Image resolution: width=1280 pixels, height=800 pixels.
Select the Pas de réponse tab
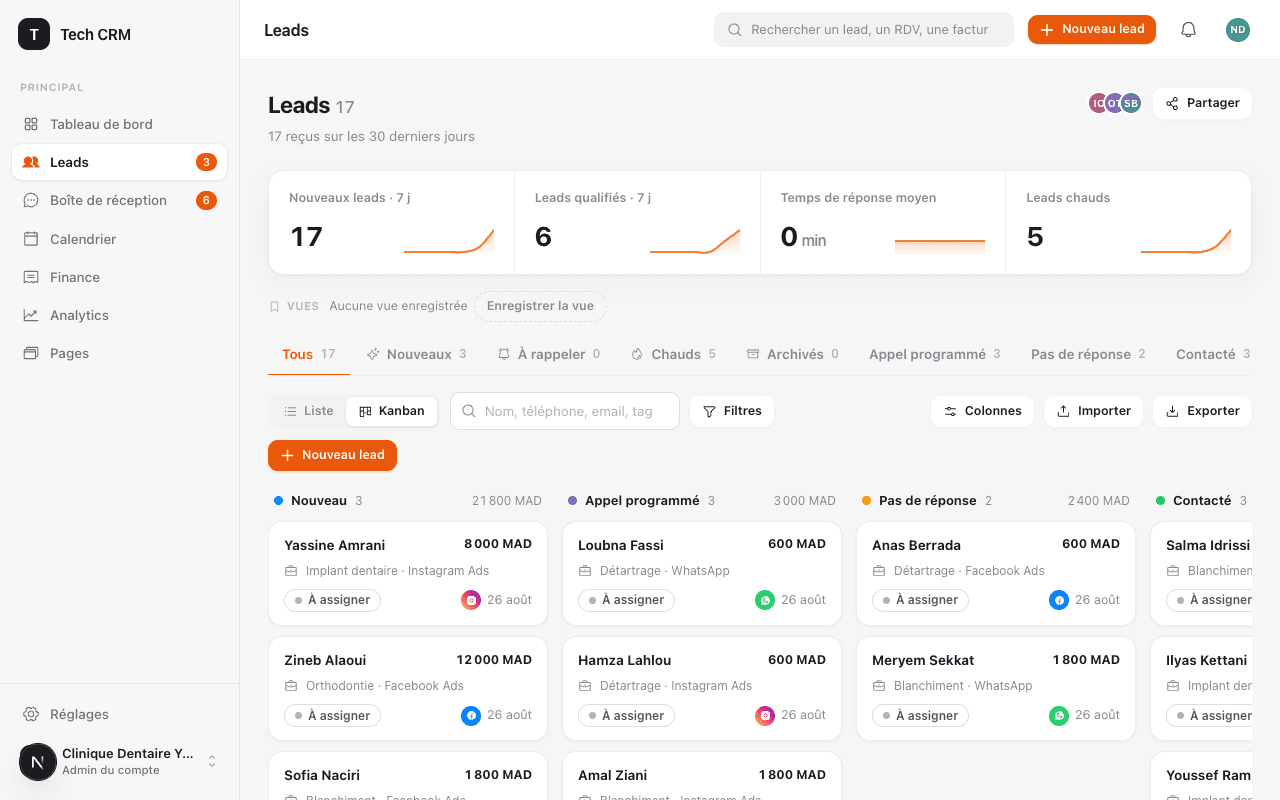point(1088,354)
